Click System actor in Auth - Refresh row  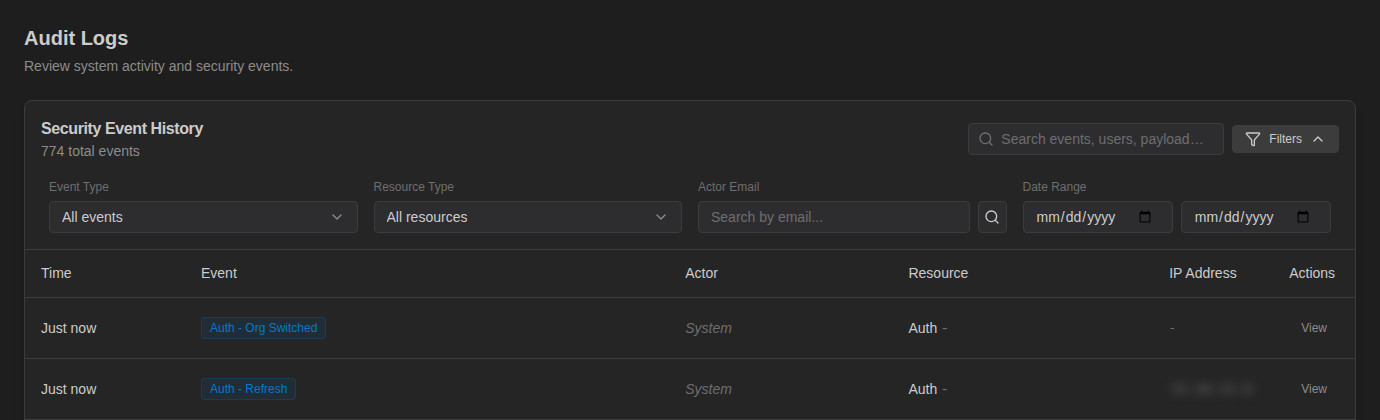click(x=708, y=389)
